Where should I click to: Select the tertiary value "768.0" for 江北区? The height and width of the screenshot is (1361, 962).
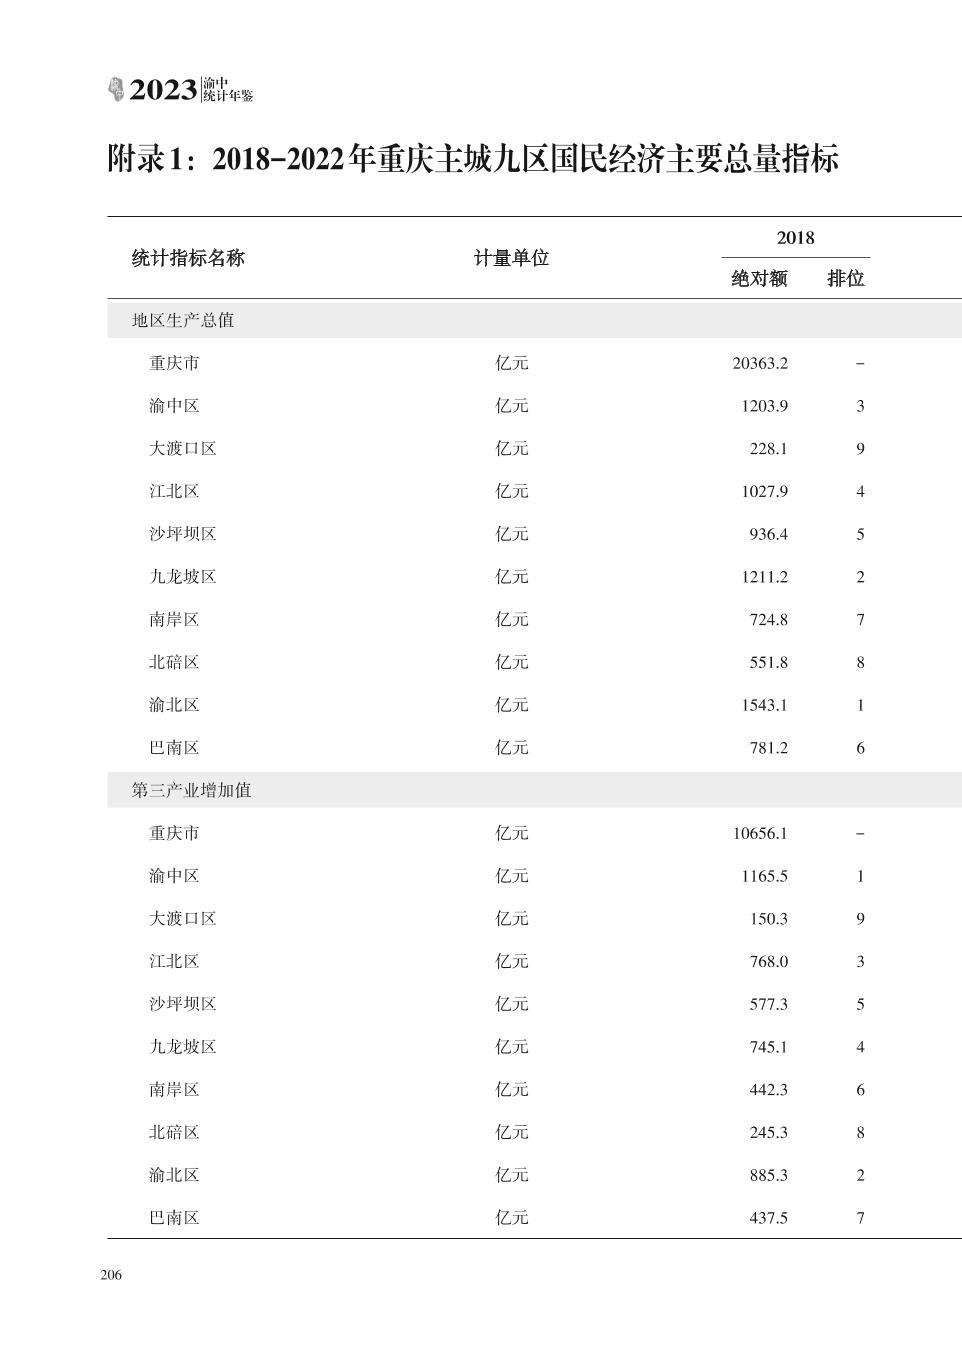pyautogui.click(x=769, y=962)
